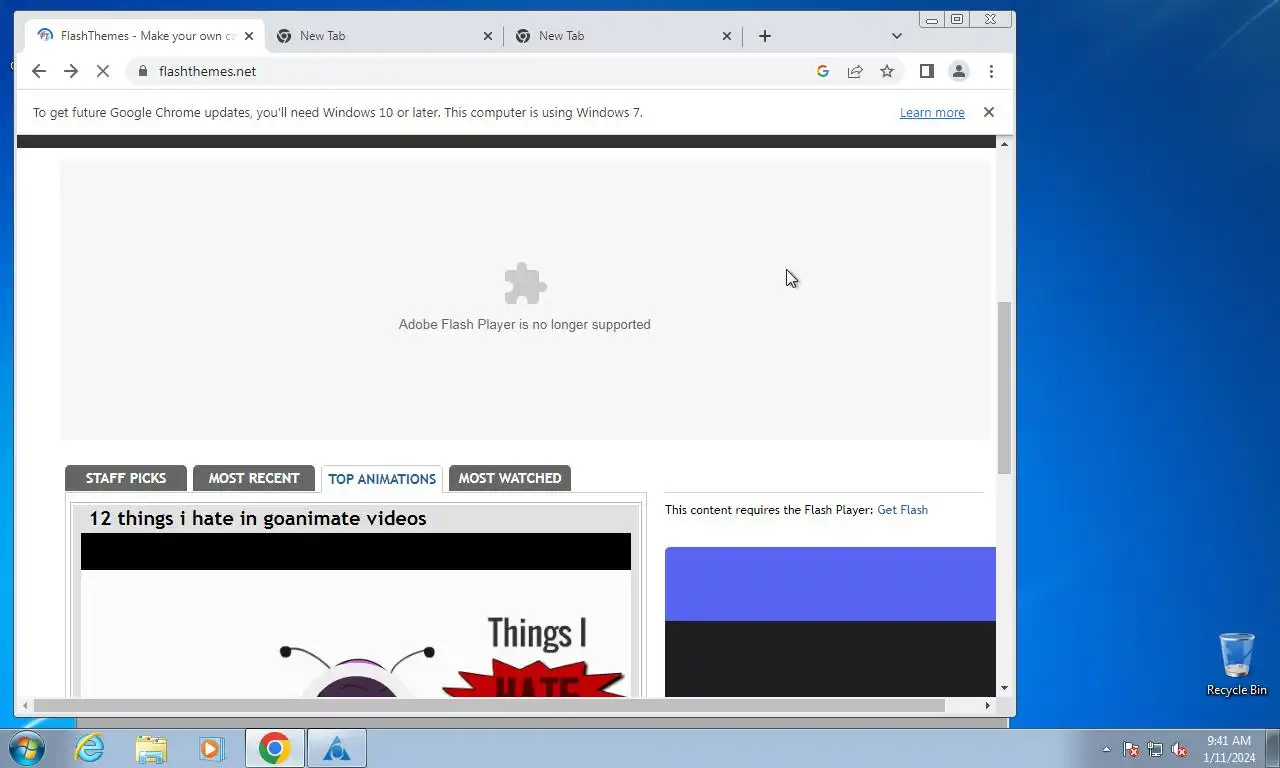Close the second tab named New Tab
1280x768 pixels.
coord(488,36)
